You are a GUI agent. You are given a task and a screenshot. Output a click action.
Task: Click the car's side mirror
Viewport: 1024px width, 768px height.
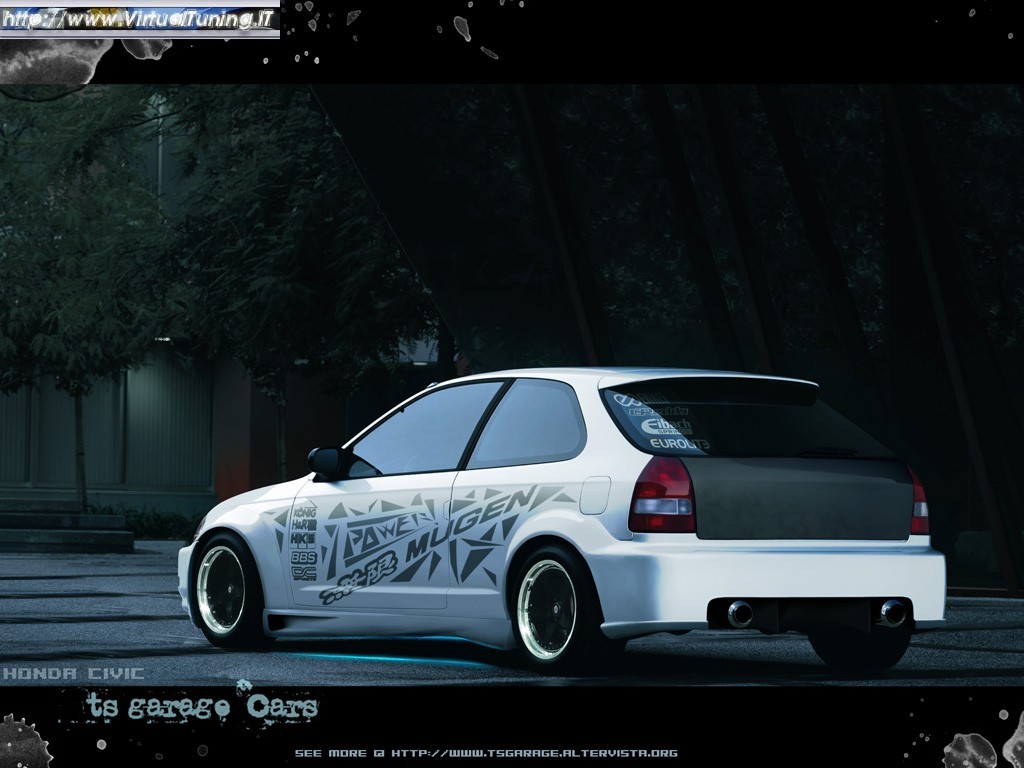coord(326,462)
